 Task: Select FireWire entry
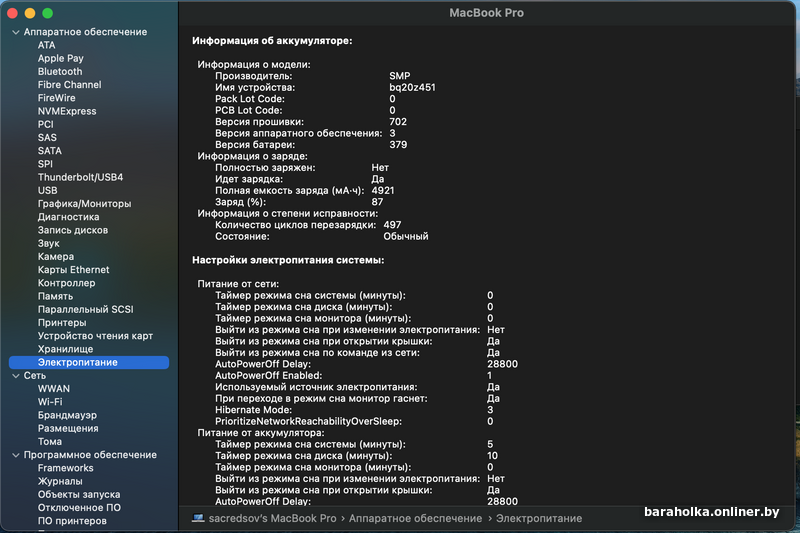coord(56,98)
